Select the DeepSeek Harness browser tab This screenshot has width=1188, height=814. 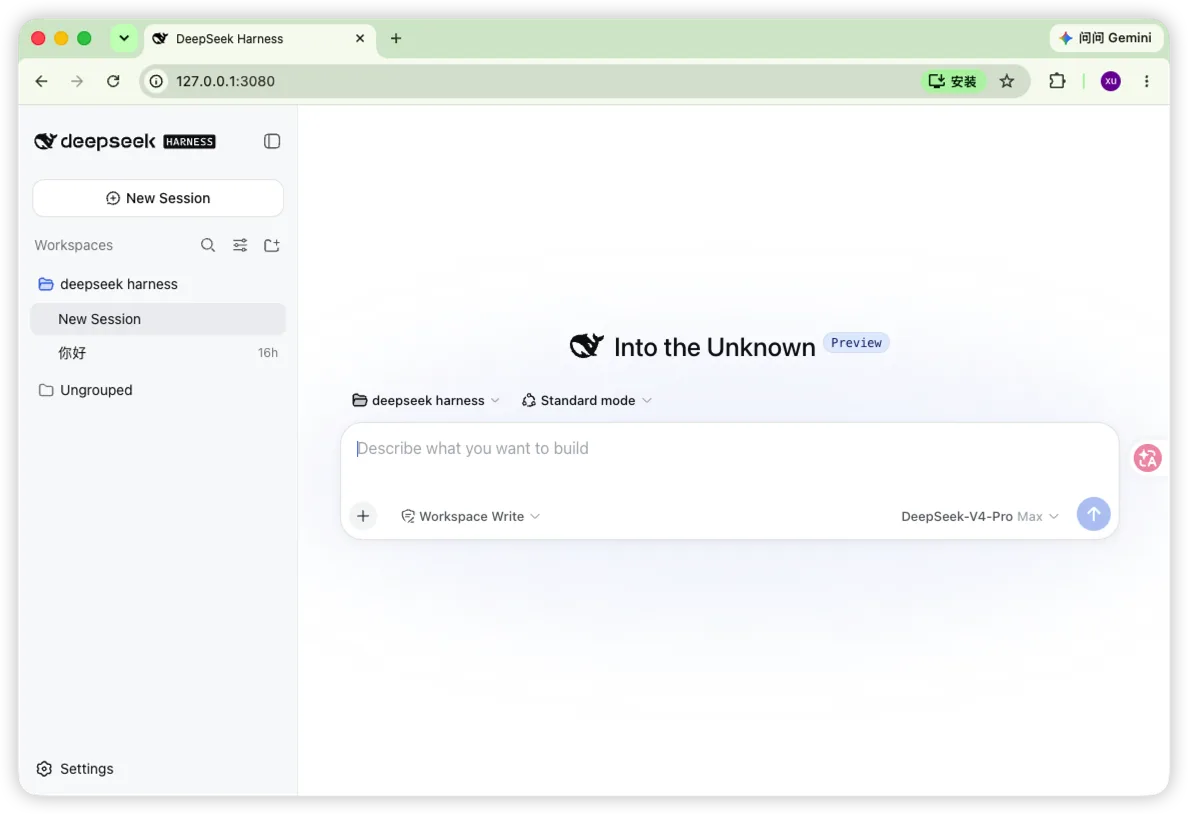258,39
